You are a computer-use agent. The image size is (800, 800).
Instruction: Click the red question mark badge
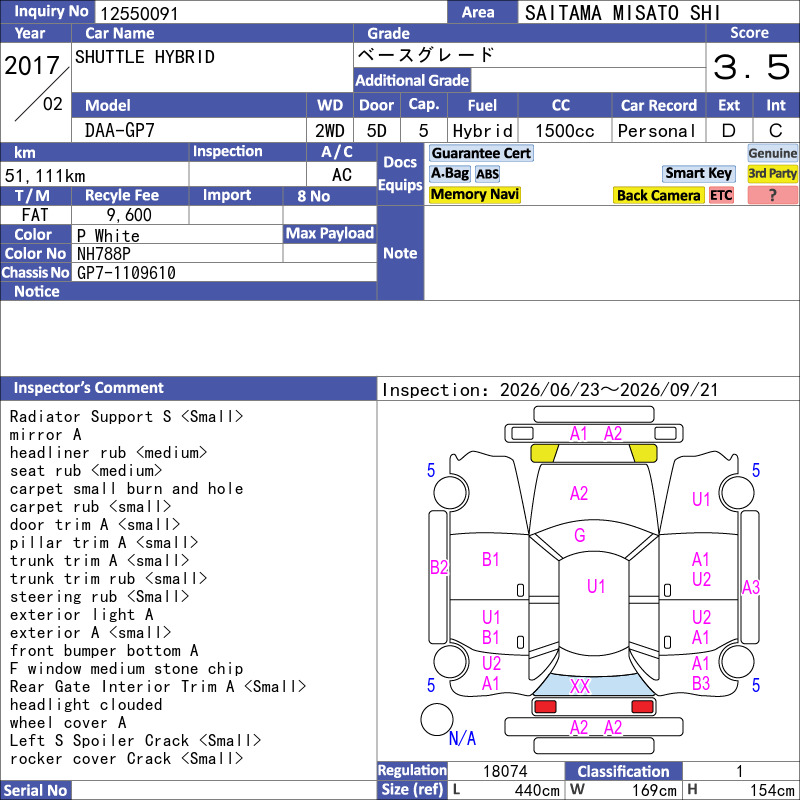(x=772, y=195)
